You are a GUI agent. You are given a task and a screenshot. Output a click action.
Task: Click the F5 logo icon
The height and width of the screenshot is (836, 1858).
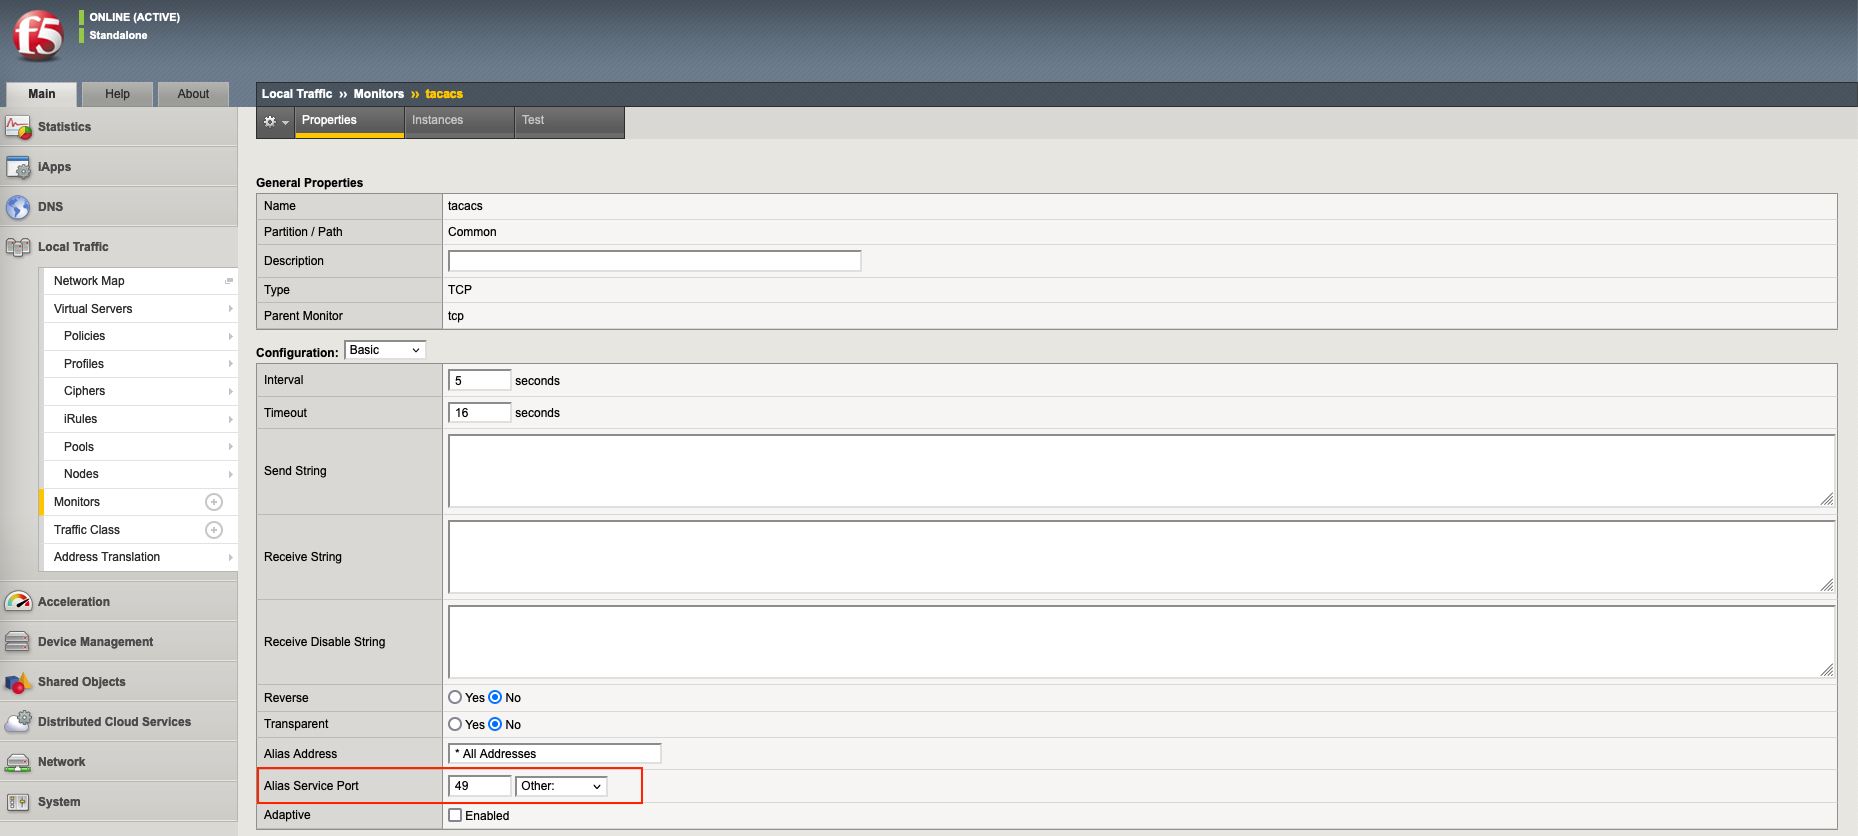38,36
